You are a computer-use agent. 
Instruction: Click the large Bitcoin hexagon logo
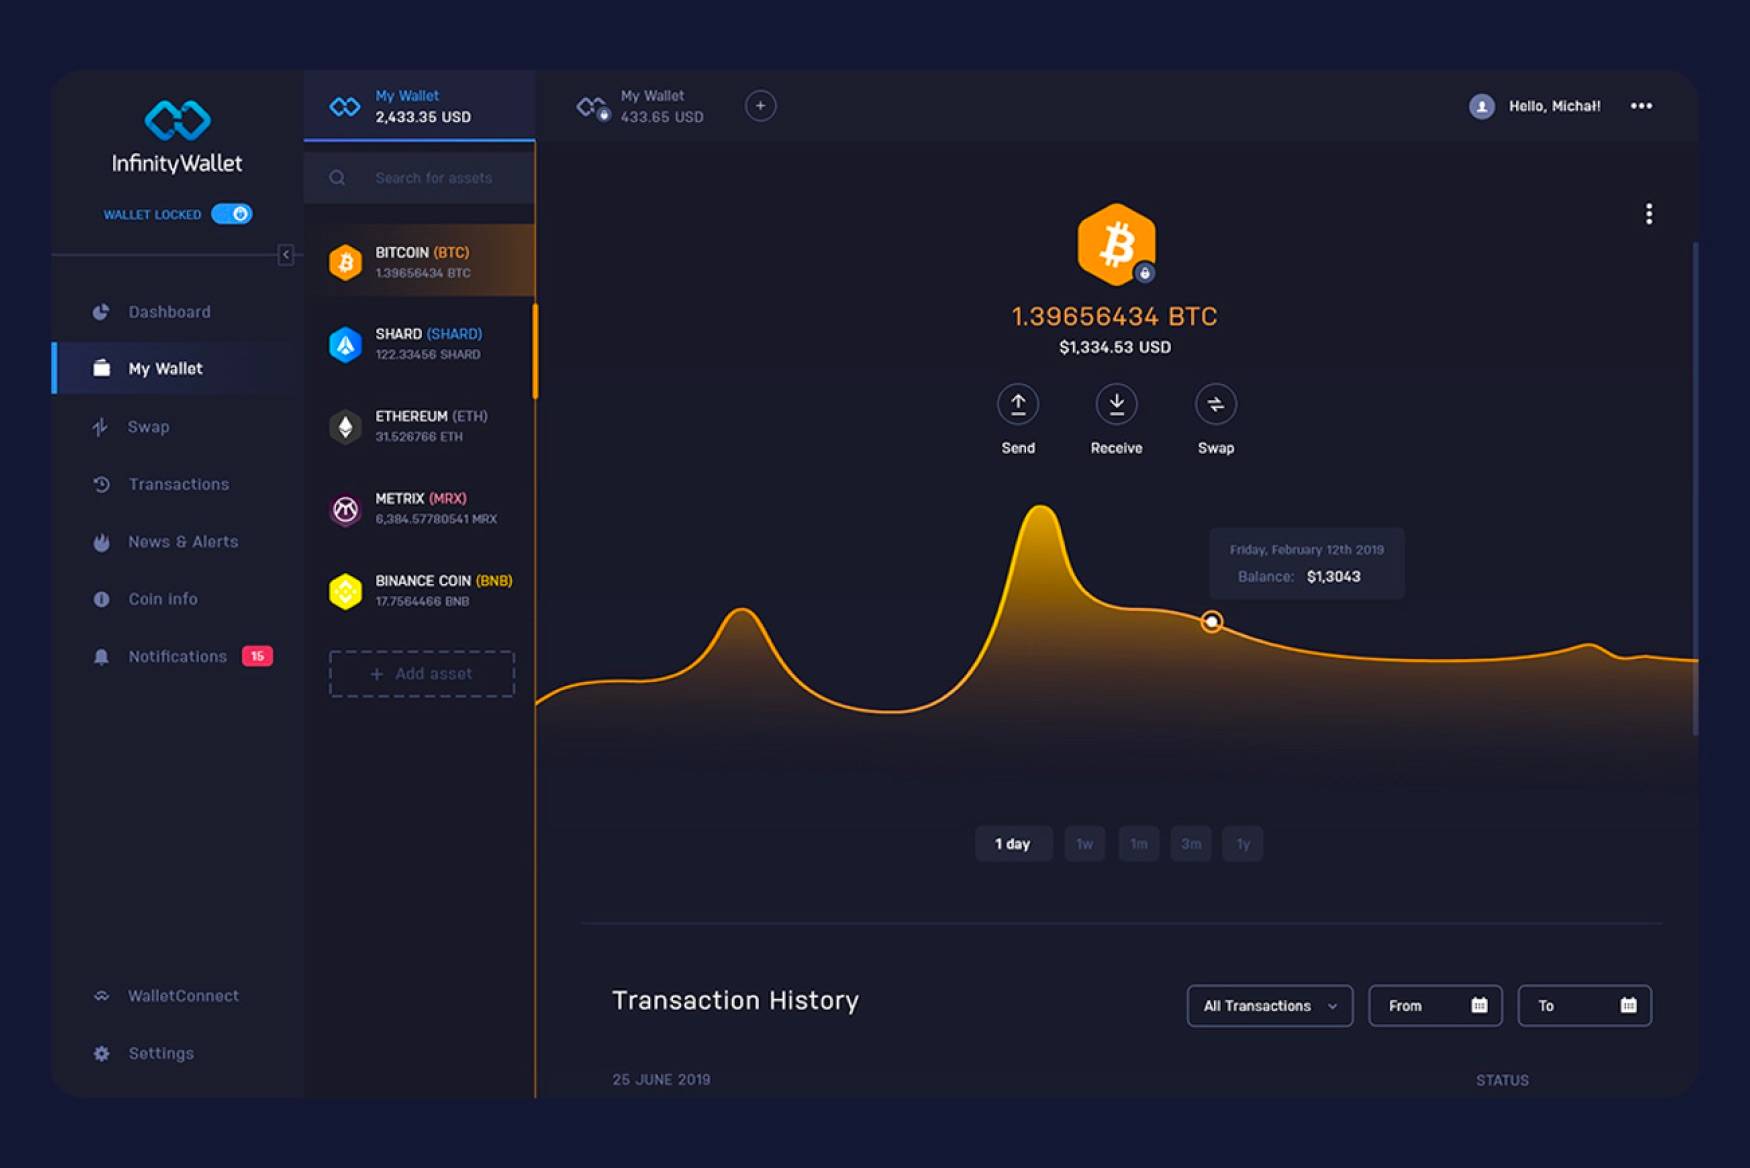[1116, 244]
